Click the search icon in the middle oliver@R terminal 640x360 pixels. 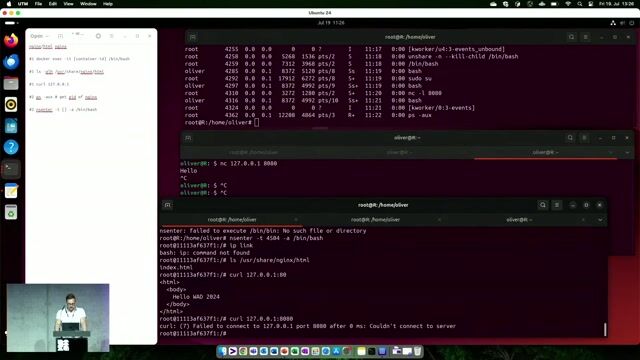pyautogui.click(x=570, y=138)
